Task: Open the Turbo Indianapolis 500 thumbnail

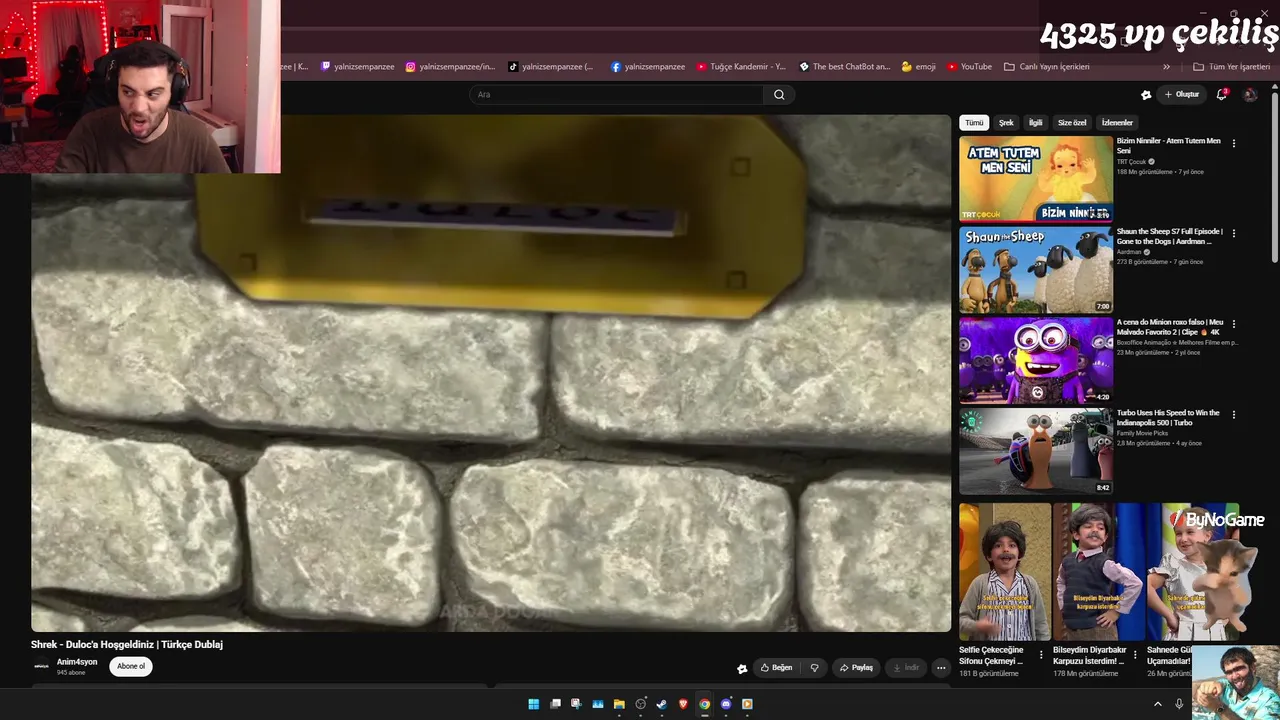Action: (1036, 451)
